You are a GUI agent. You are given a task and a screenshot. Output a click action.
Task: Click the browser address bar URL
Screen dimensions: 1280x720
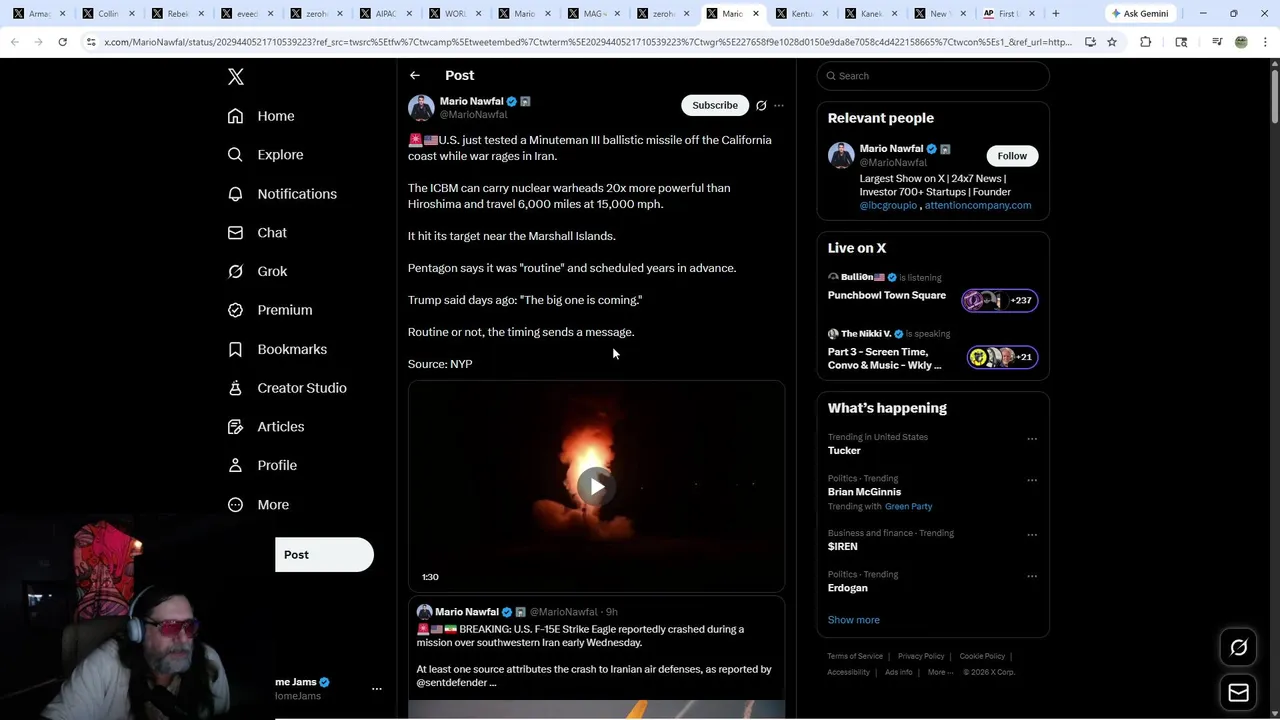pos(588,42)
